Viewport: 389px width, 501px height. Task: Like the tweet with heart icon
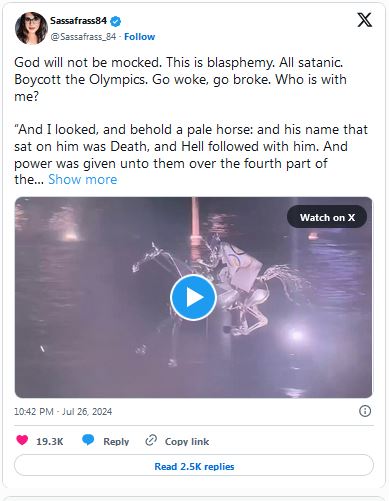click(x=22, y=440)
